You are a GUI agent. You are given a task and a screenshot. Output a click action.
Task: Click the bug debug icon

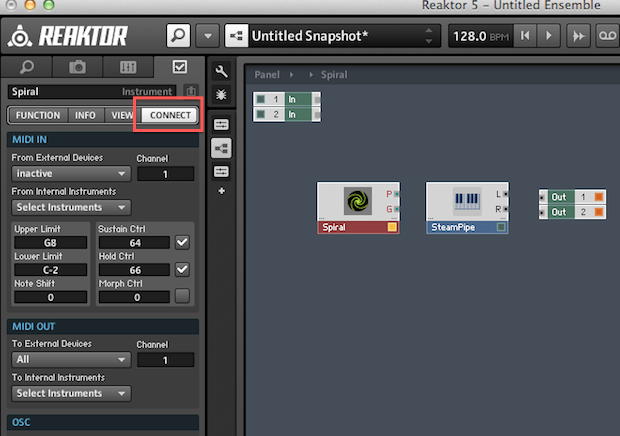(x=221, y=94)
